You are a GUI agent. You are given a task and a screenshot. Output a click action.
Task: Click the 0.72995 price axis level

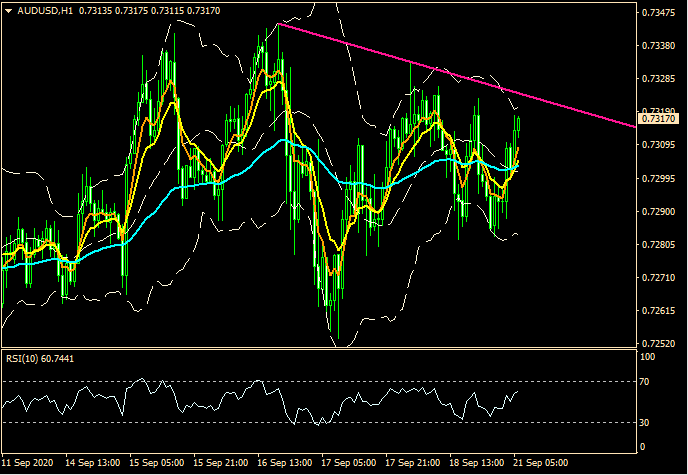[661, 178]
